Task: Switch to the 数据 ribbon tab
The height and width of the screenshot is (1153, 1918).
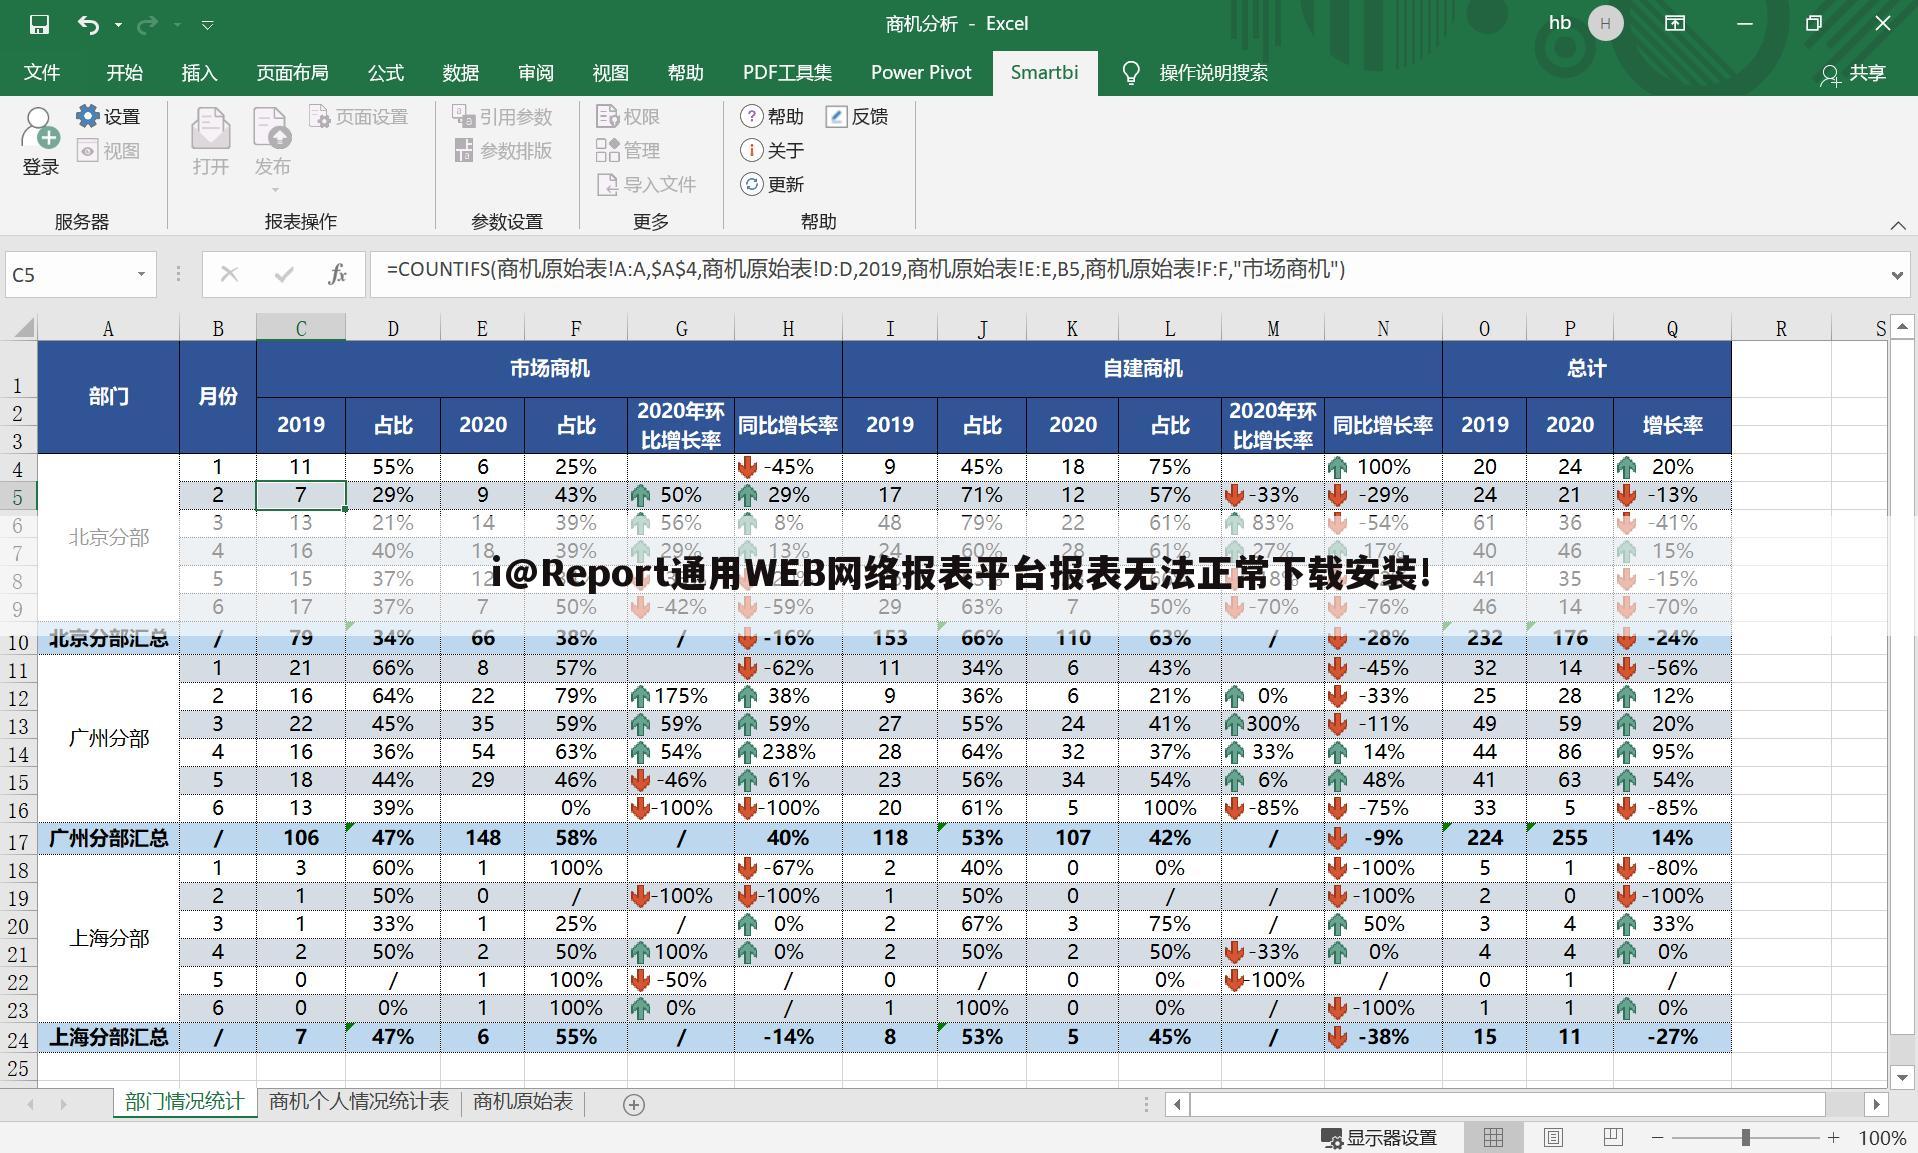Action: click(x=461, y=72)
